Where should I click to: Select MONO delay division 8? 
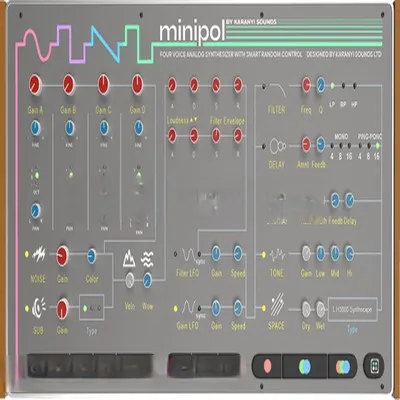pyautogui.click(x=341, y=146)
